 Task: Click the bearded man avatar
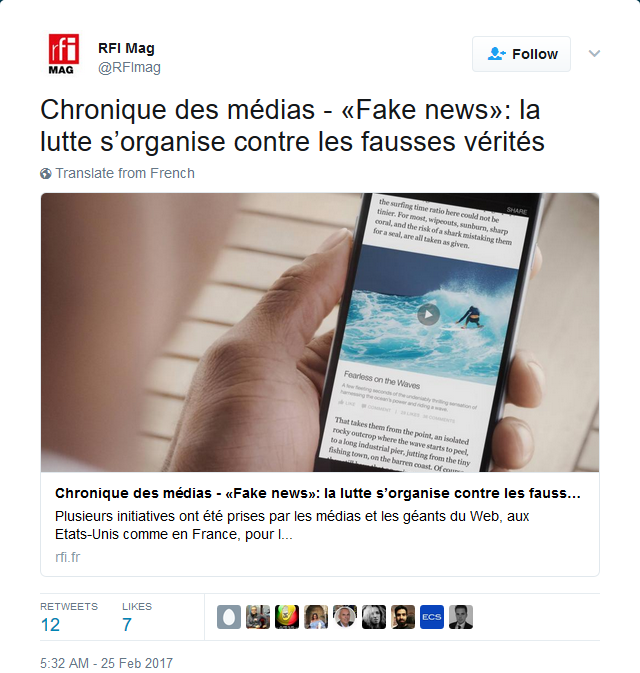pyautogui.click(x=403, y=617)
